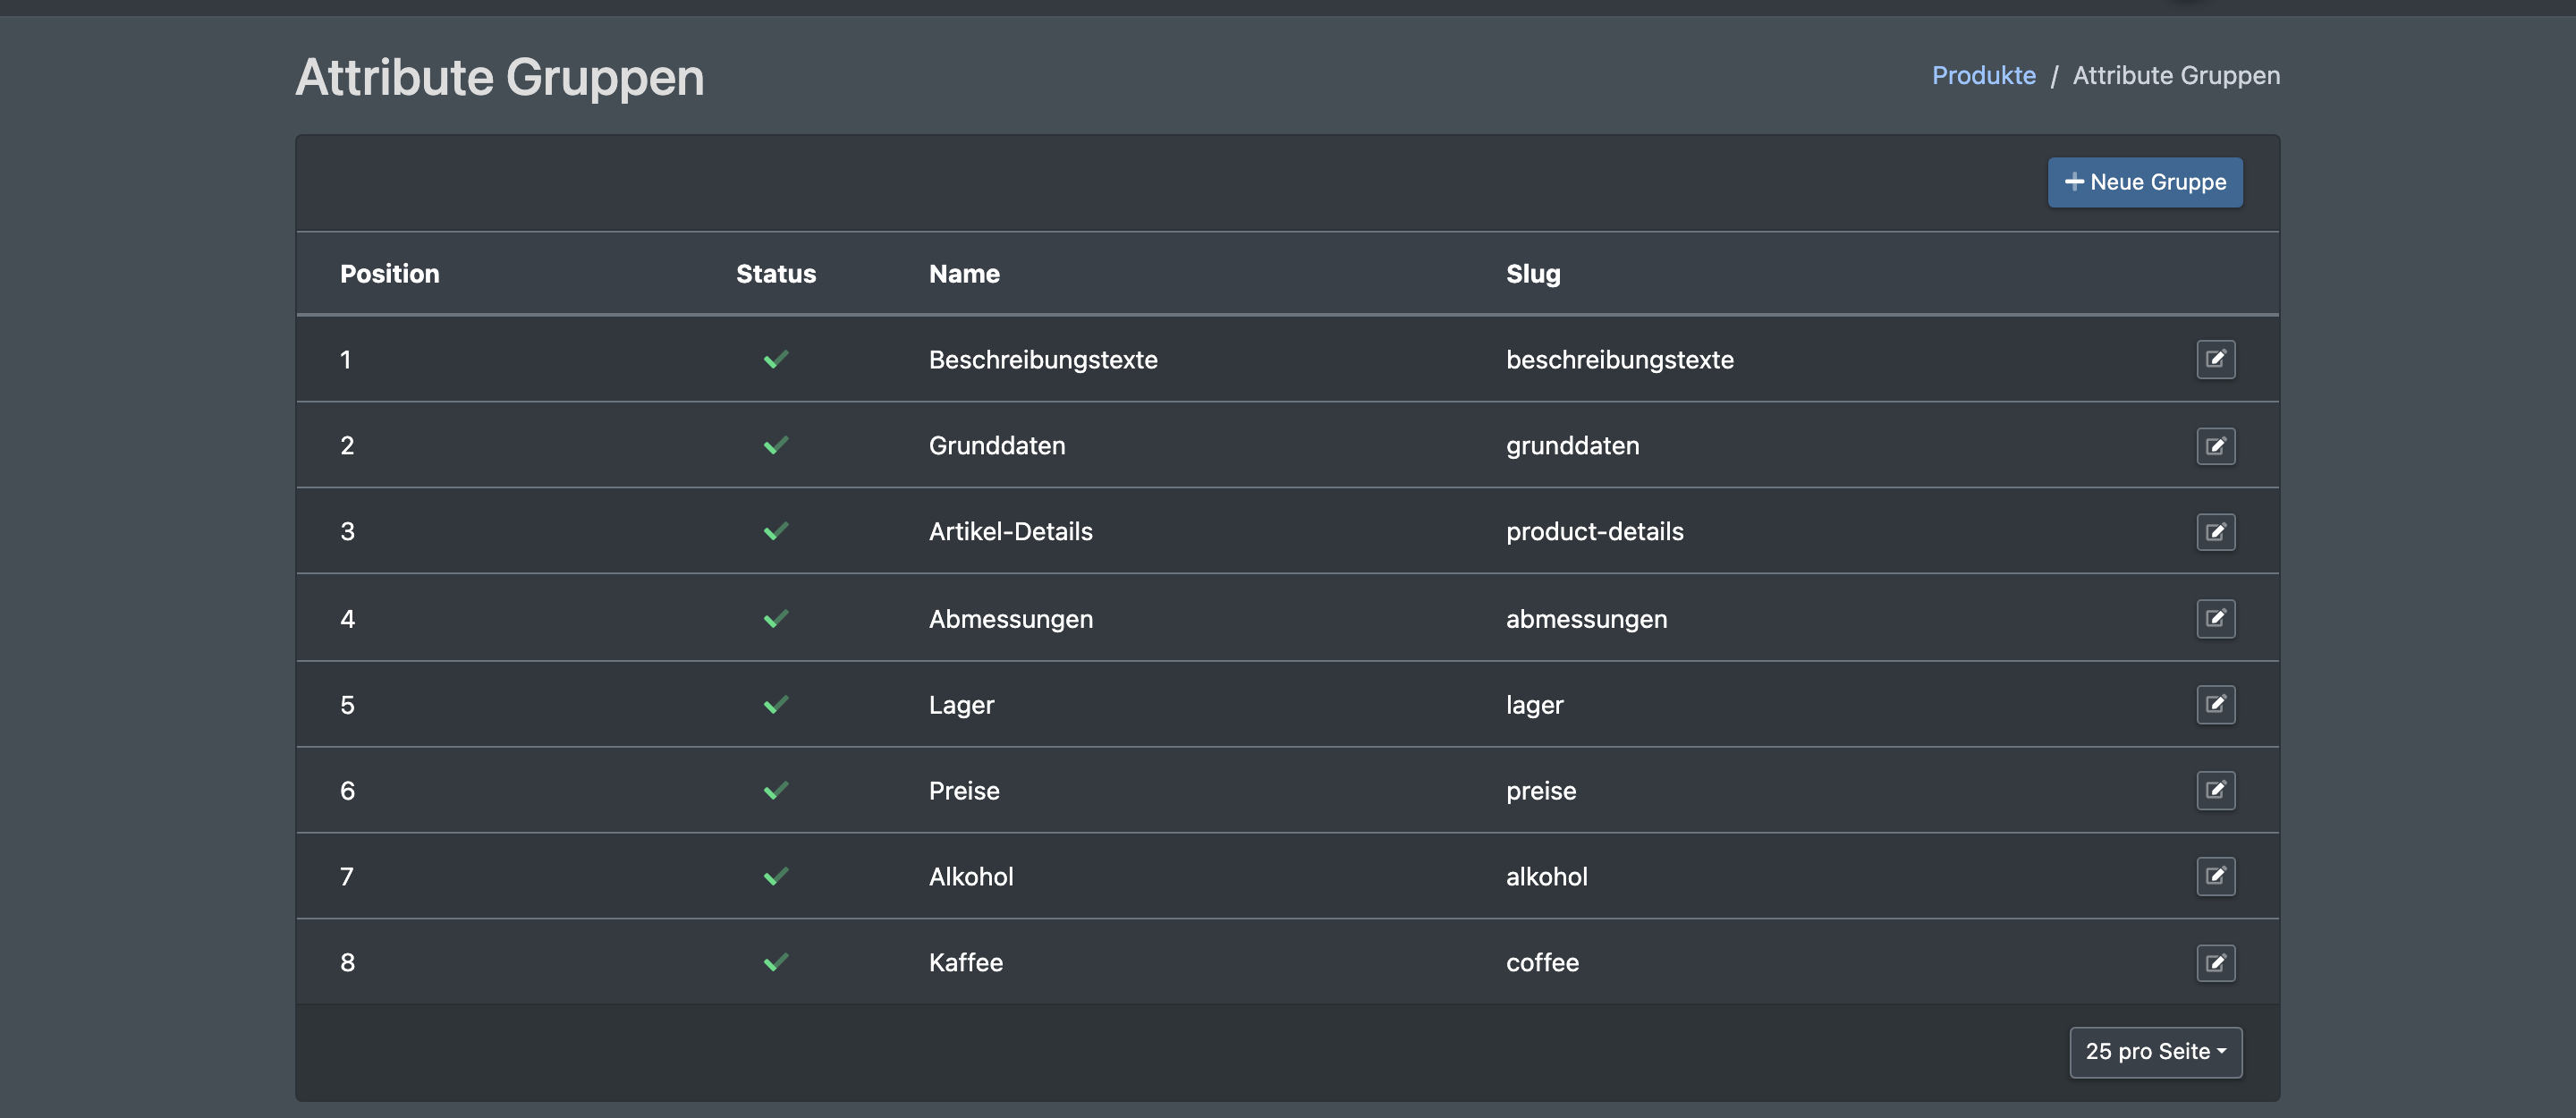The image size is (2576, 1118).
Task: Click the green checkmark for Grunddaten
Action: (776, 445)
